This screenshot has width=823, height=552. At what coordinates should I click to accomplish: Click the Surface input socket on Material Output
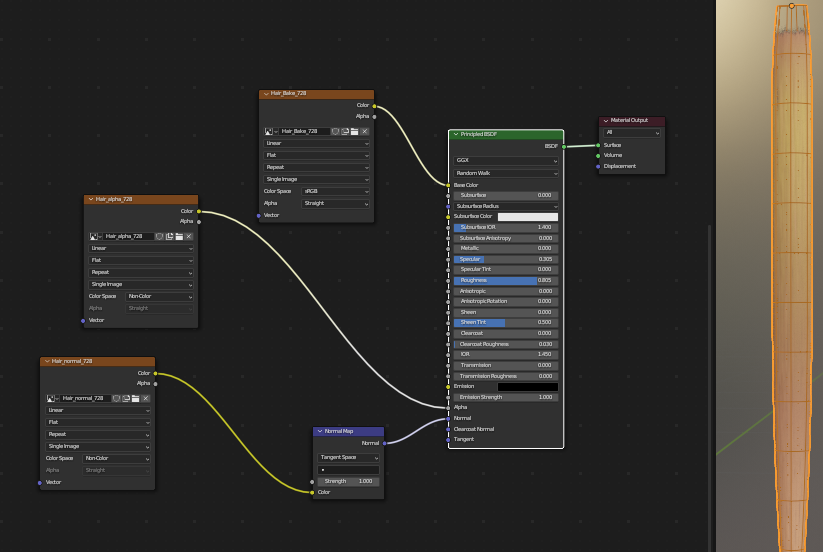pyautogui.click(x=598, y=145)
